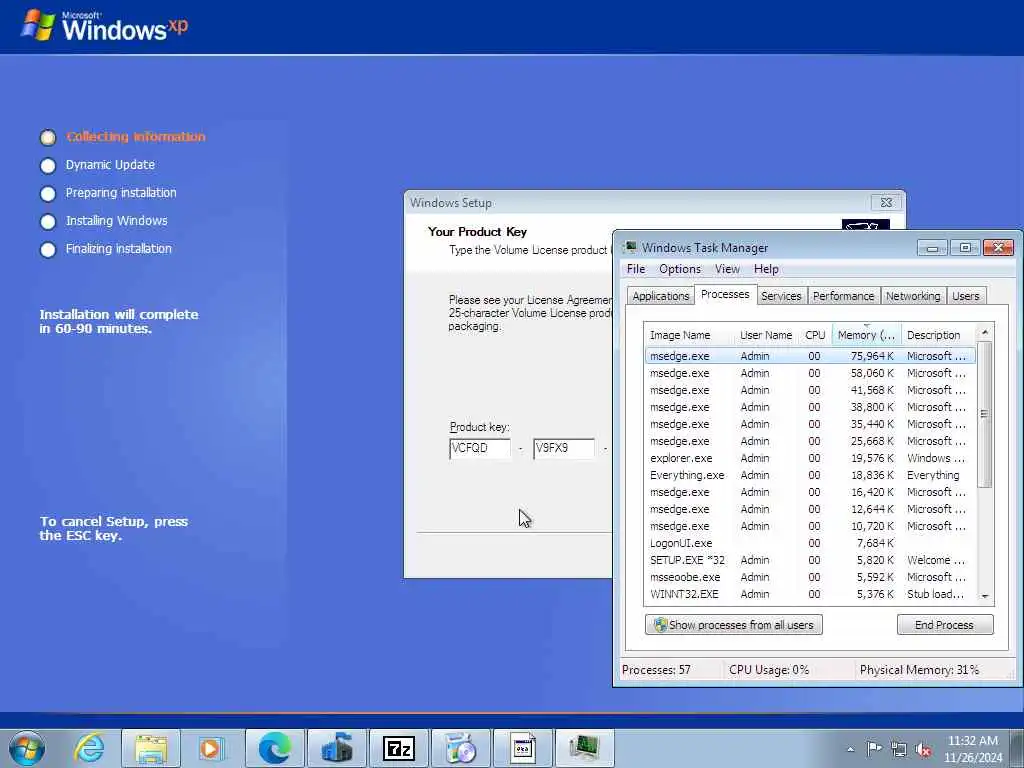This screenshot has height=768, width=1024.
Task: Switch to the Services tab
Action: [x=781, y=296]
